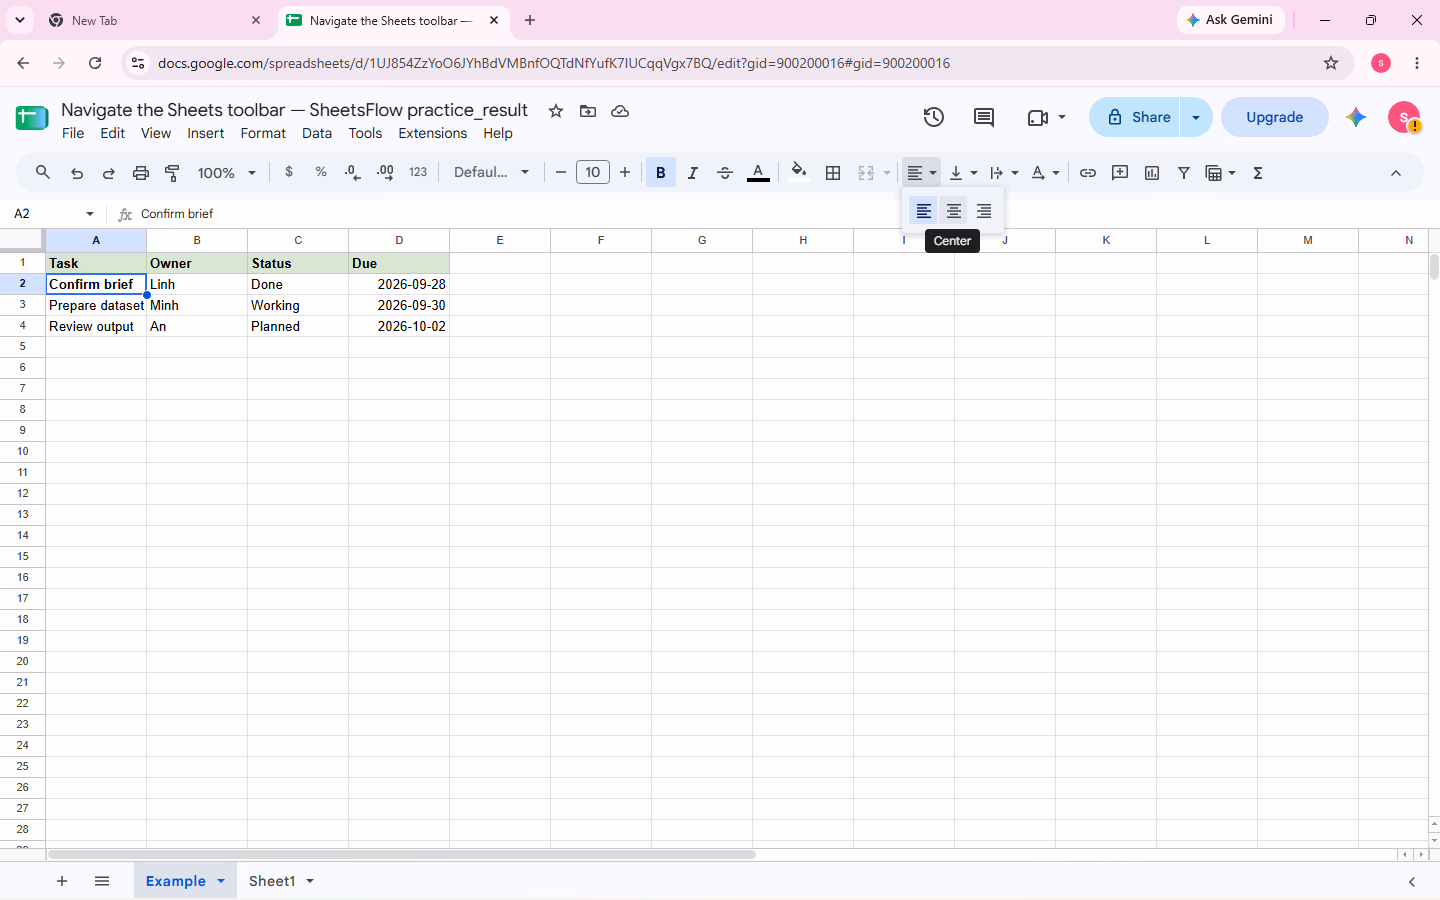1440x900 pixels.
Task: Open the zoom 100% dropdown
Action: point(227,173)
